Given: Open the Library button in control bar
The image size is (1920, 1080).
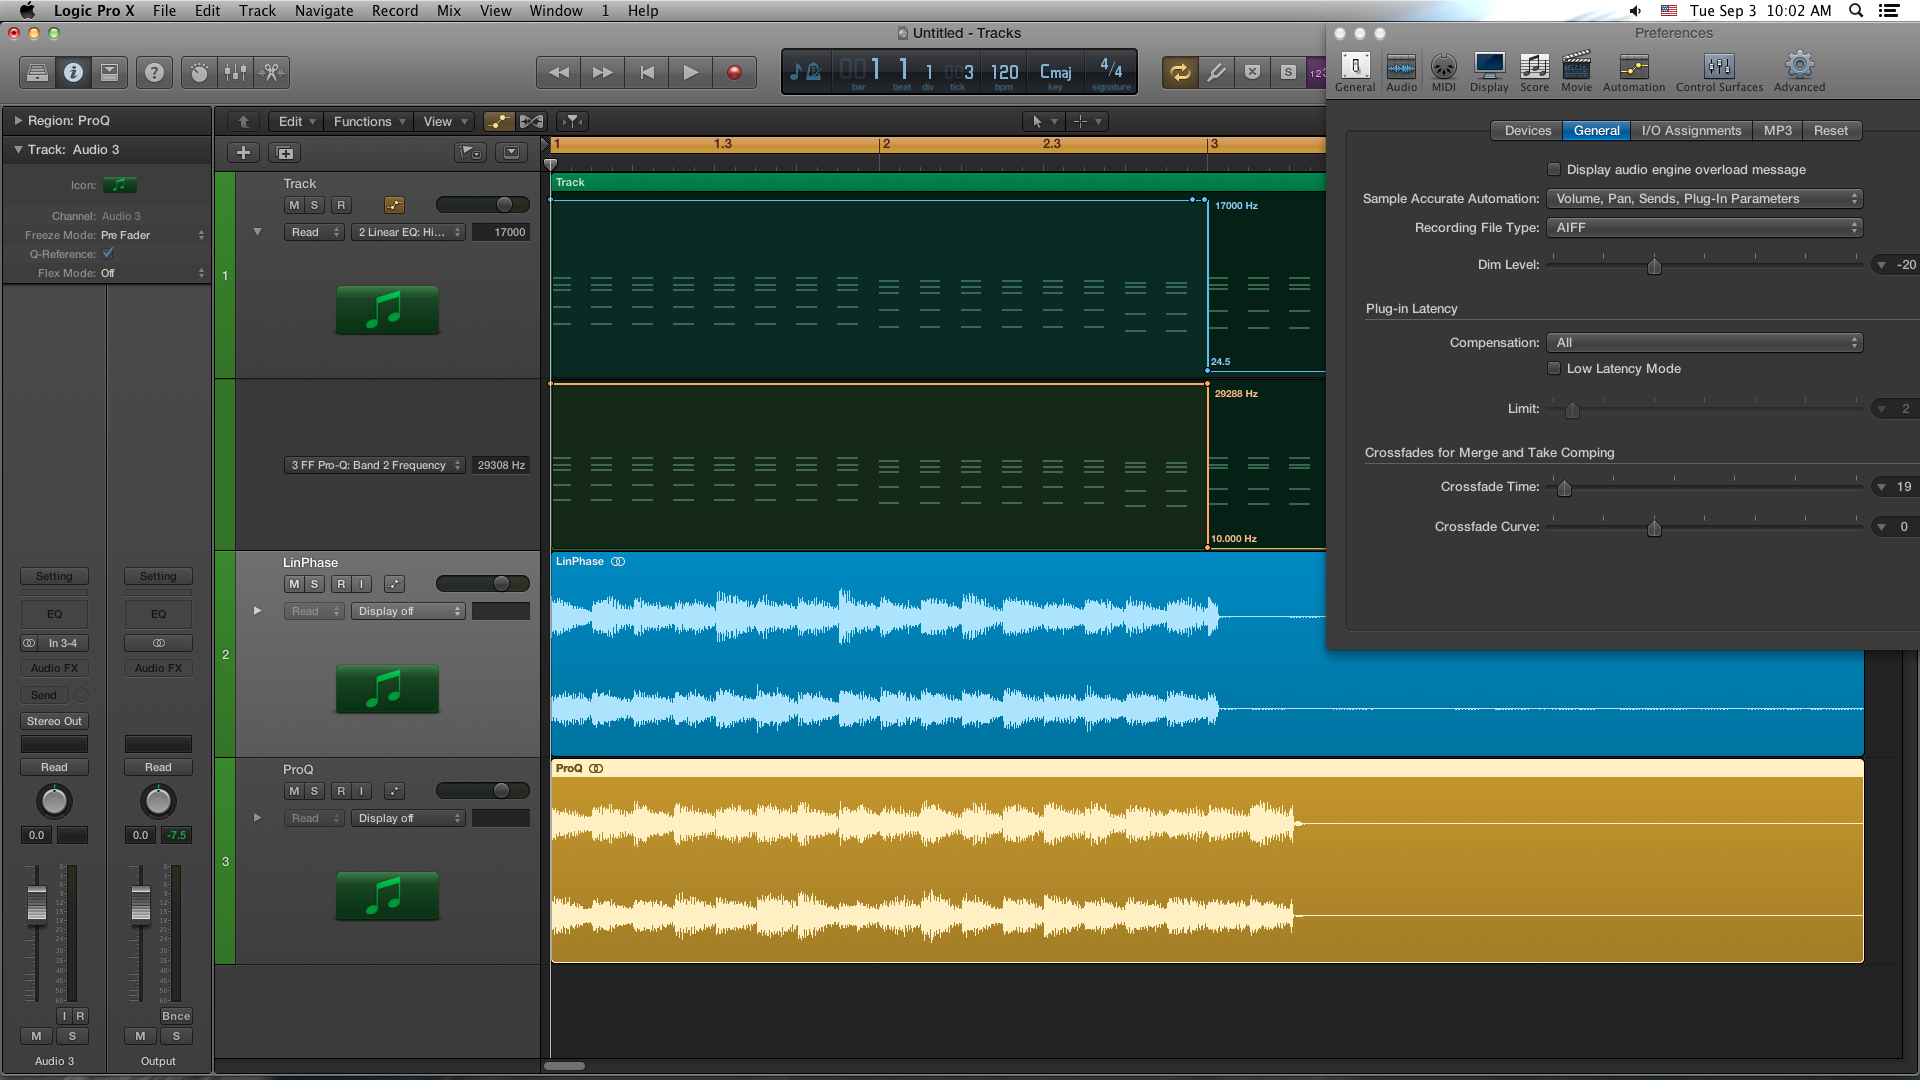Looking at the screenshot, I should (37, 72).
